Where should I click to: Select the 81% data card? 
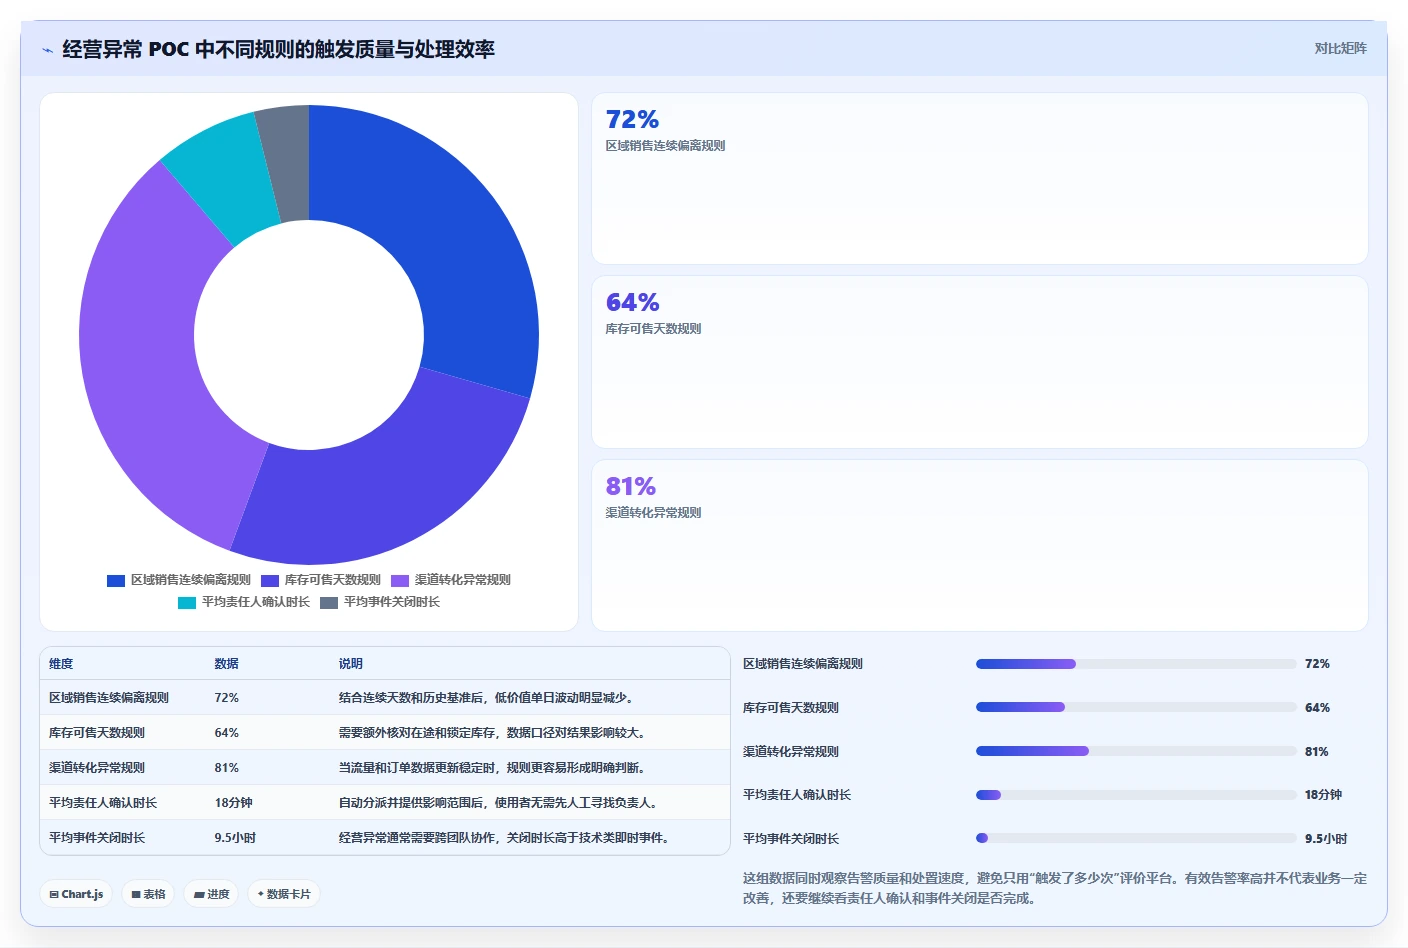click(x=980, y=545)
